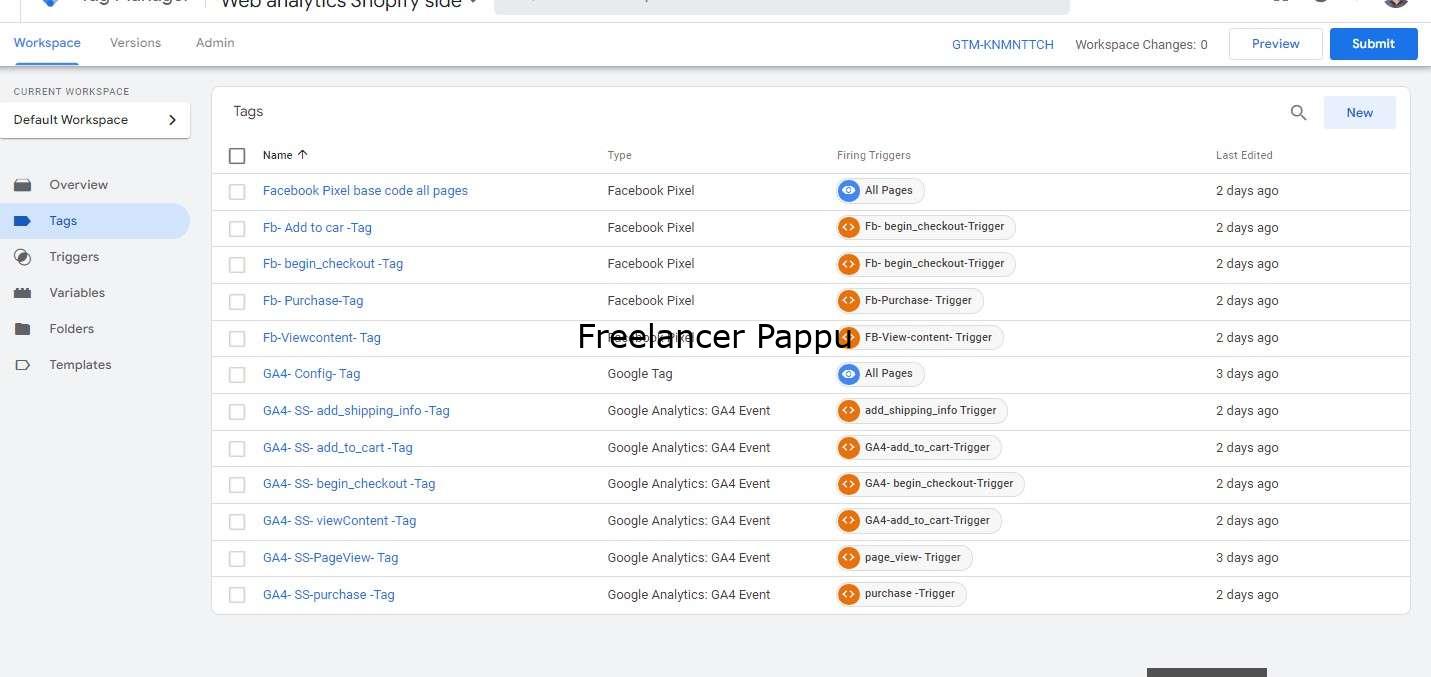This screenshot has width=1431, height=677.
Task: Check the Fb- Add to car -Tag checkbox
Action: [237, 228]
